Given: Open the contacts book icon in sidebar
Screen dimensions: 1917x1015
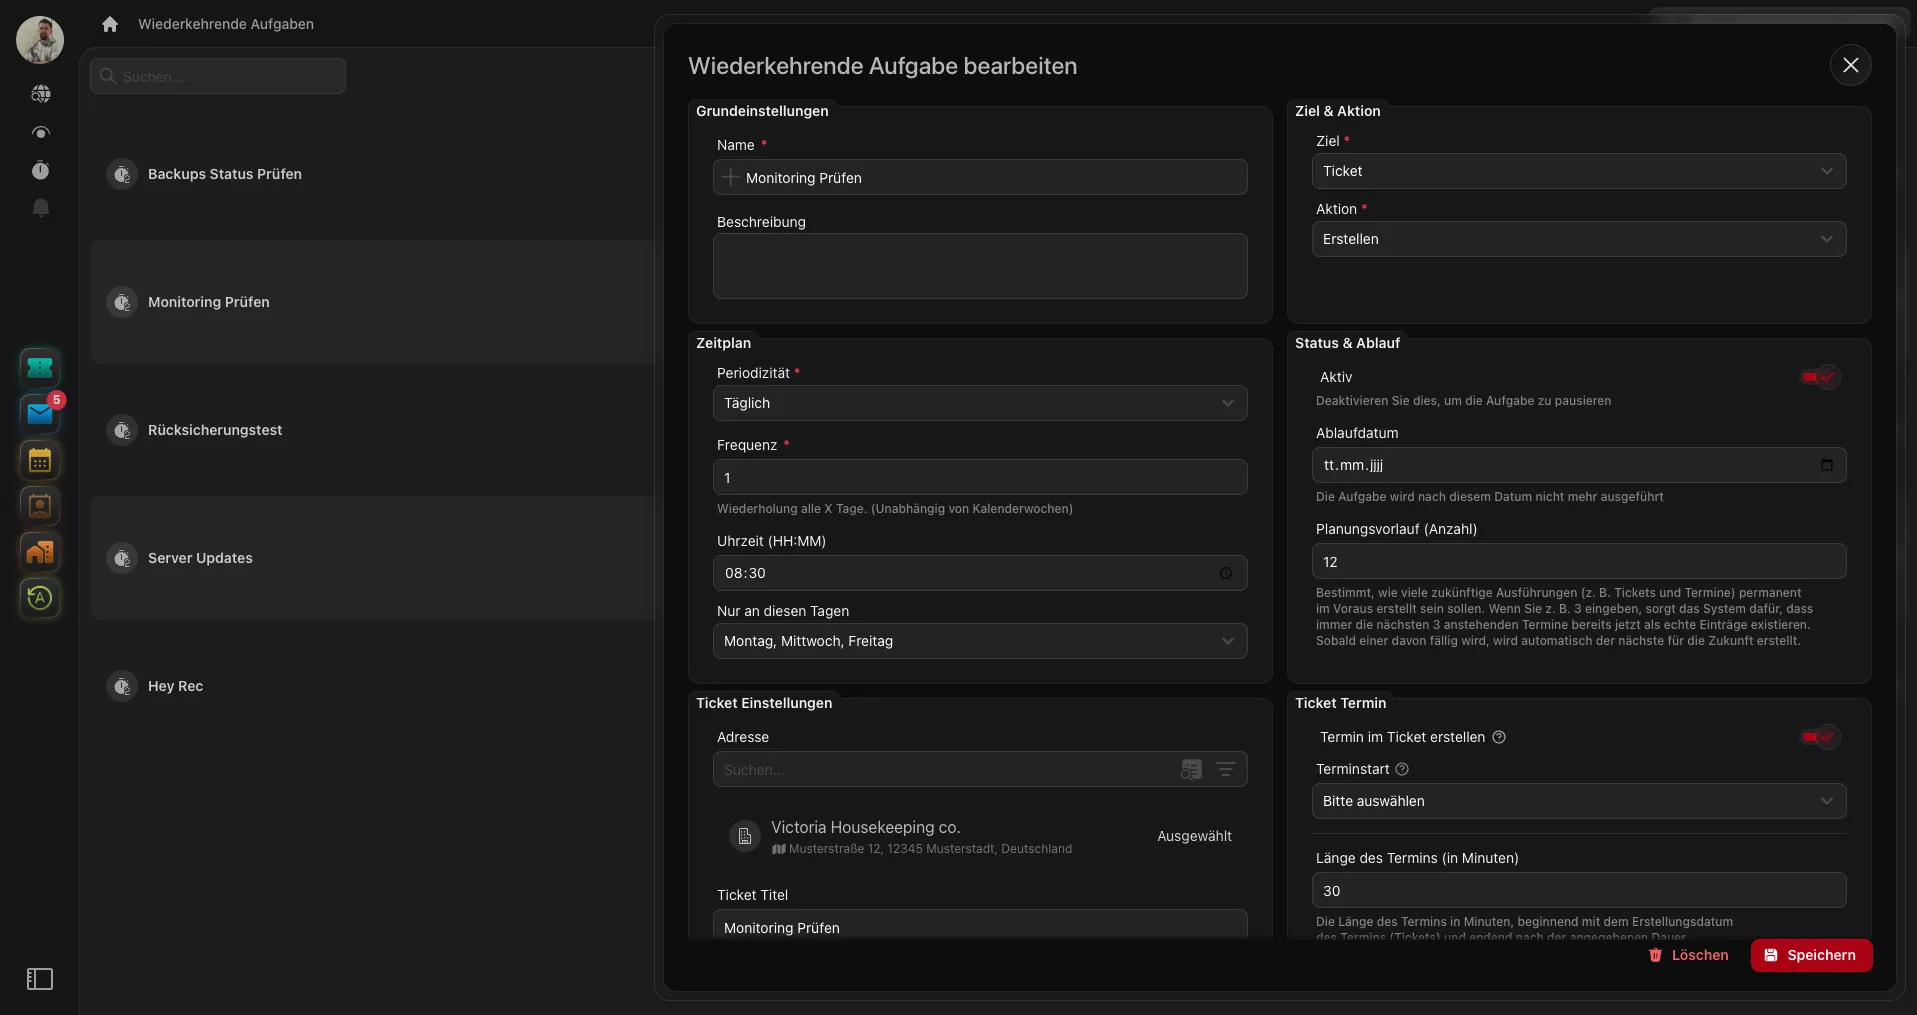Looking at the screenshot, I should point(40,506).
